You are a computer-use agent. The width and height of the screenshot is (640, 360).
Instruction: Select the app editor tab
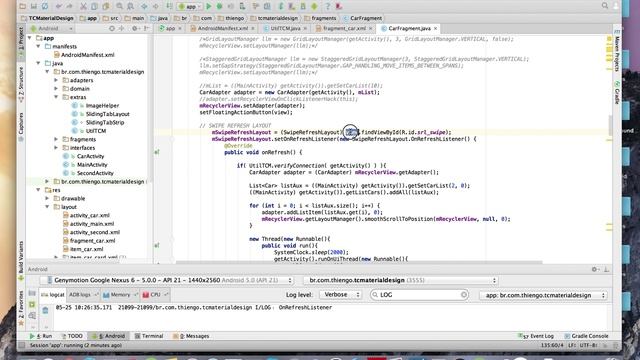click(170, 29)
